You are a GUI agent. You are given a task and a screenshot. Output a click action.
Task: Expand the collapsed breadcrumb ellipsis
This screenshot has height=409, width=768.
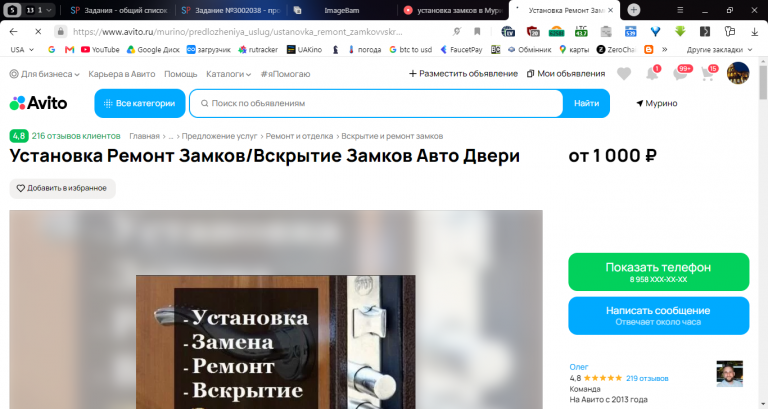click(171, 136)
